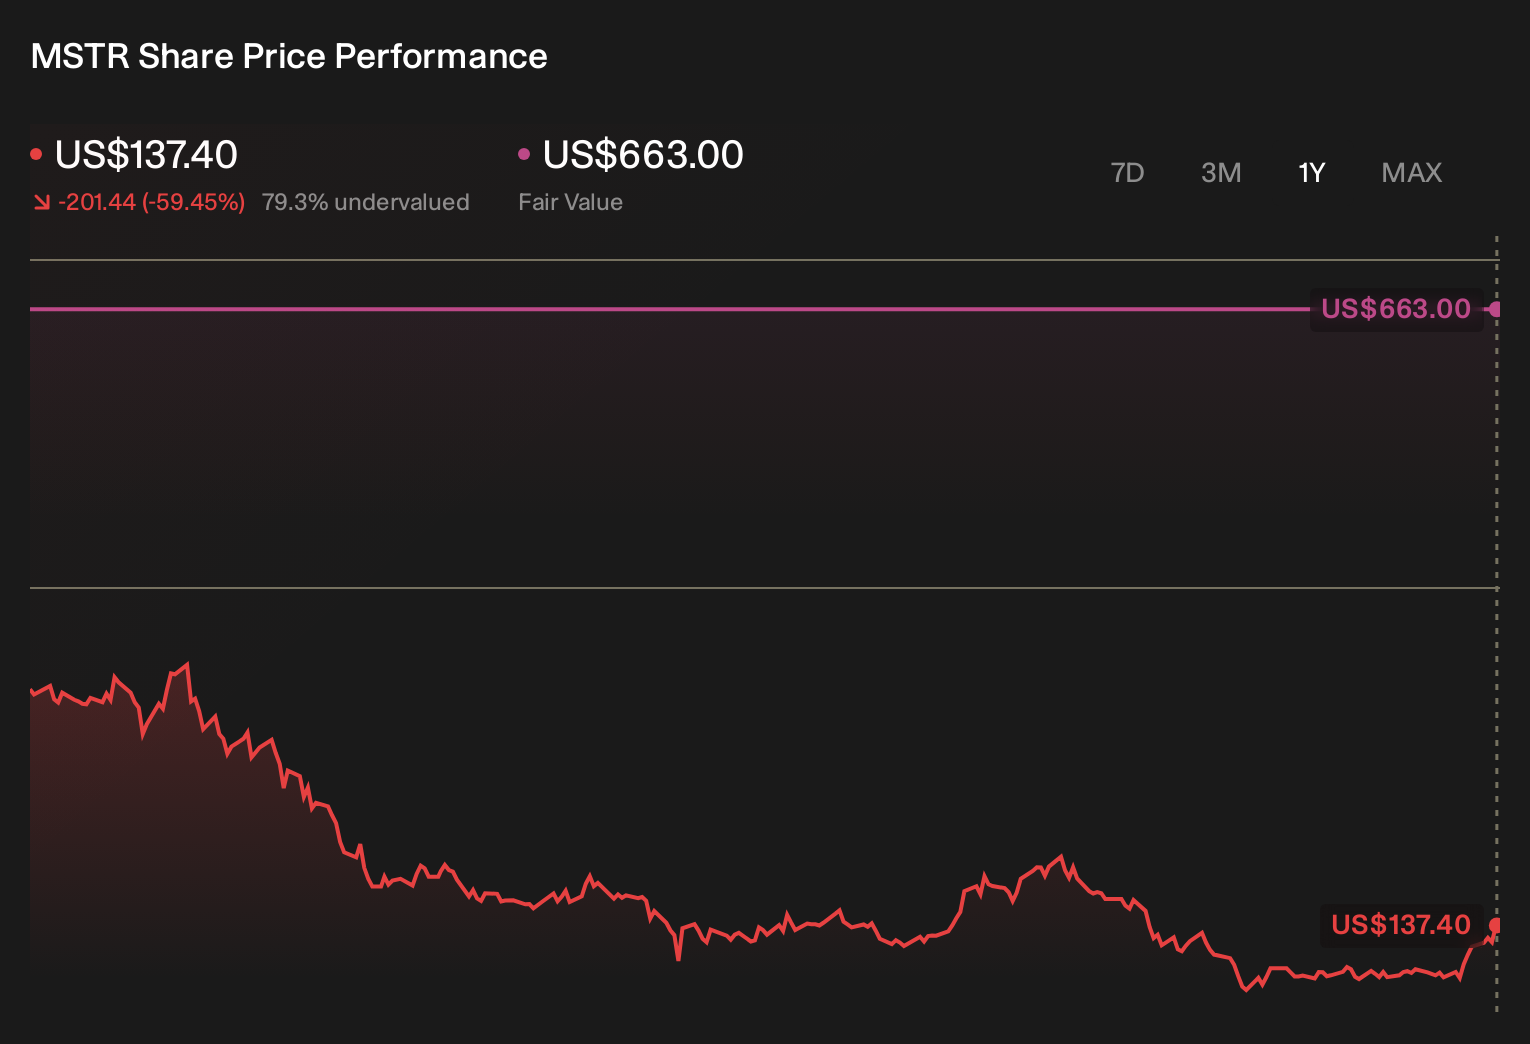
Task: Click the US$663.00 label on the chart line
Action: (1396, 309)
